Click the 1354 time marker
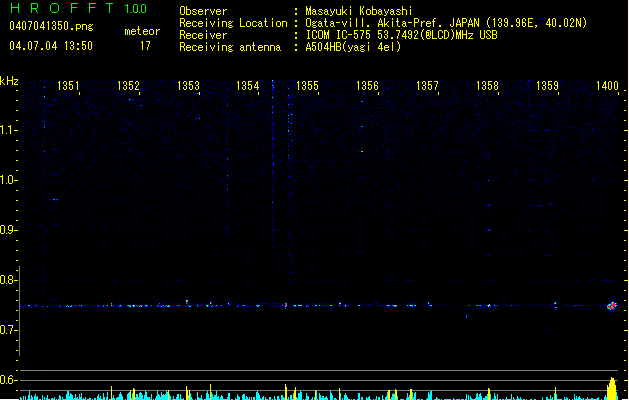This screenshot has height=400, width=629. coord(248,86)
